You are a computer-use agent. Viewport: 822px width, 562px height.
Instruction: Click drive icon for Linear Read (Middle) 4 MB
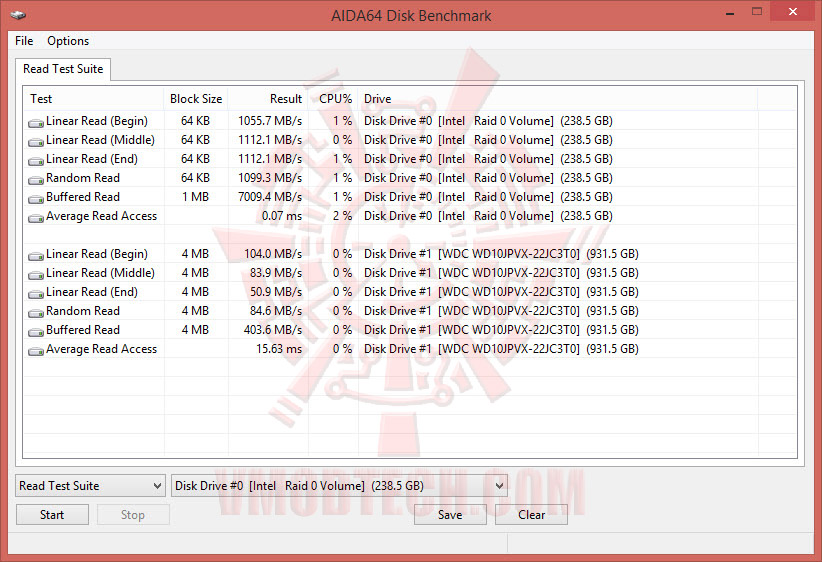[36, 275]
